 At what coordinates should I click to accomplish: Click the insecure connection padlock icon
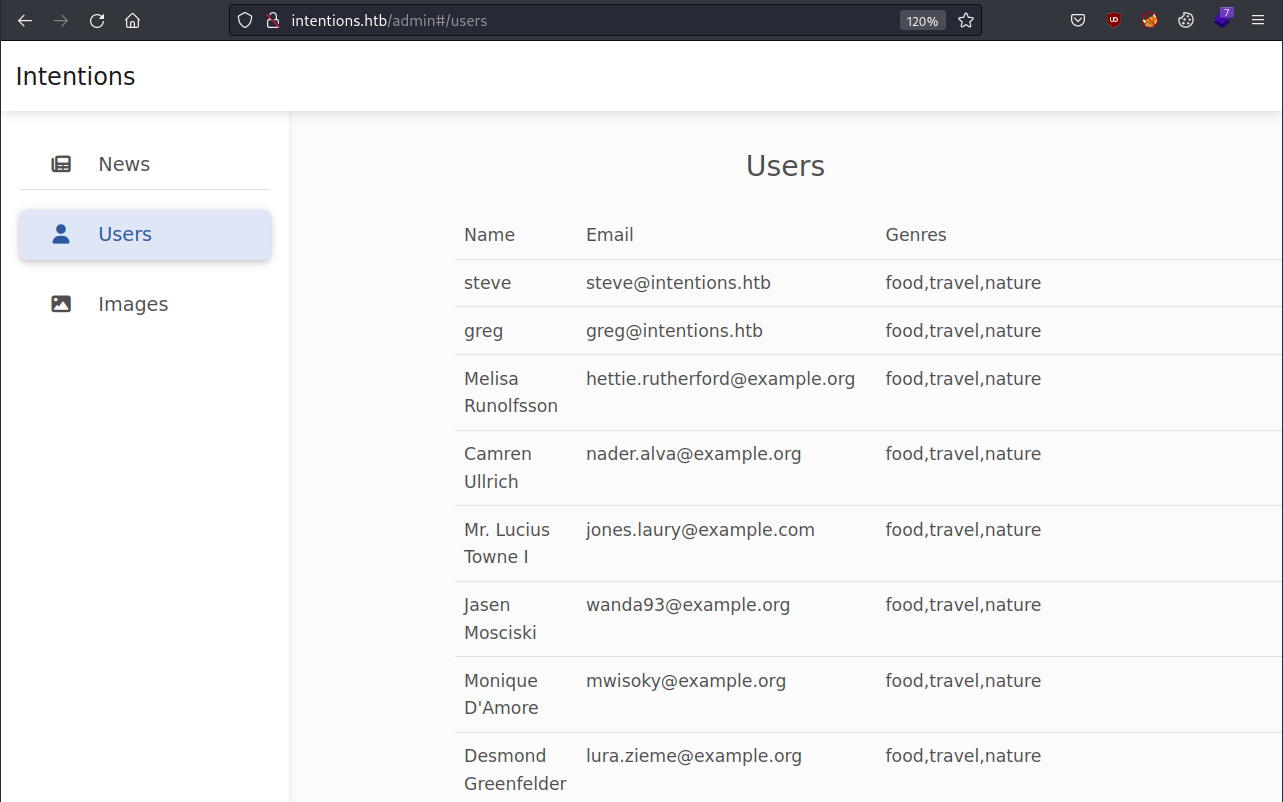click(x=271, y=20)
